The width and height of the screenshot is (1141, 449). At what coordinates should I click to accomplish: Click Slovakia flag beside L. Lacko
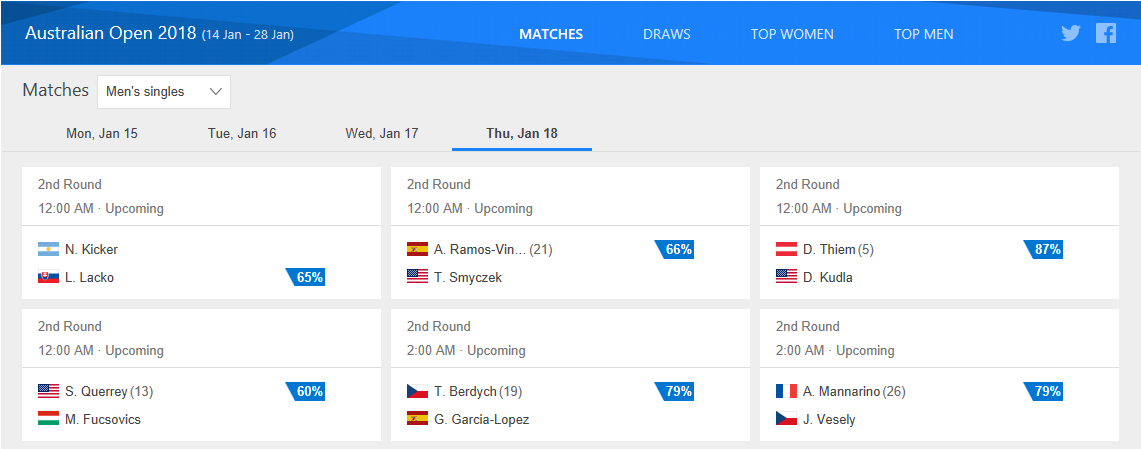48,277
